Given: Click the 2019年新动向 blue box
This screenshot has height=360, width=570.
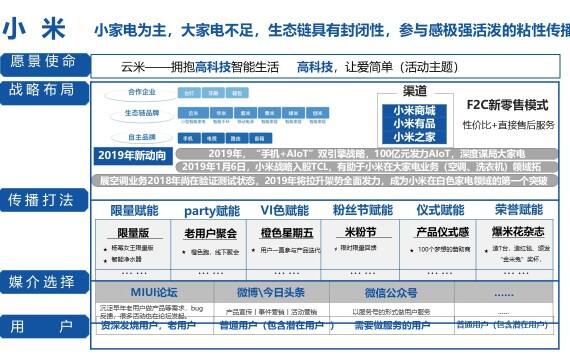Looking at the screenshot, I should [x=133, y=156].
